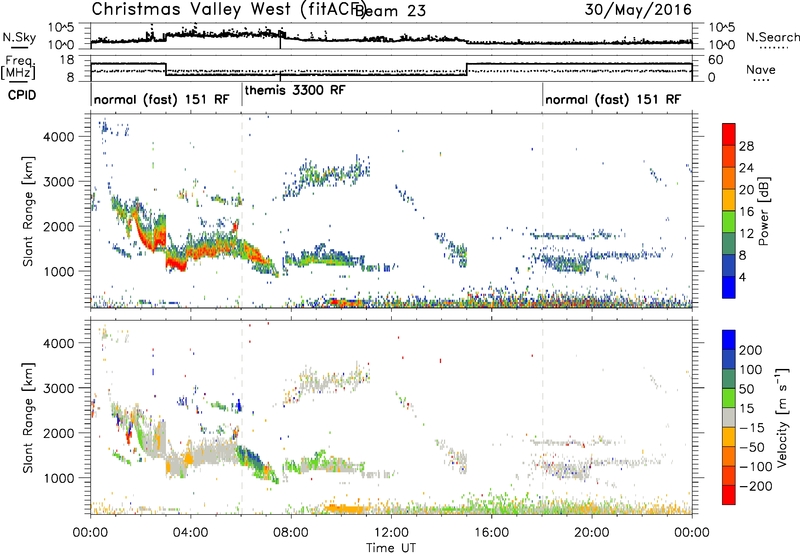Pick the blue bottom segment of the power colorbar

[729, 287]
